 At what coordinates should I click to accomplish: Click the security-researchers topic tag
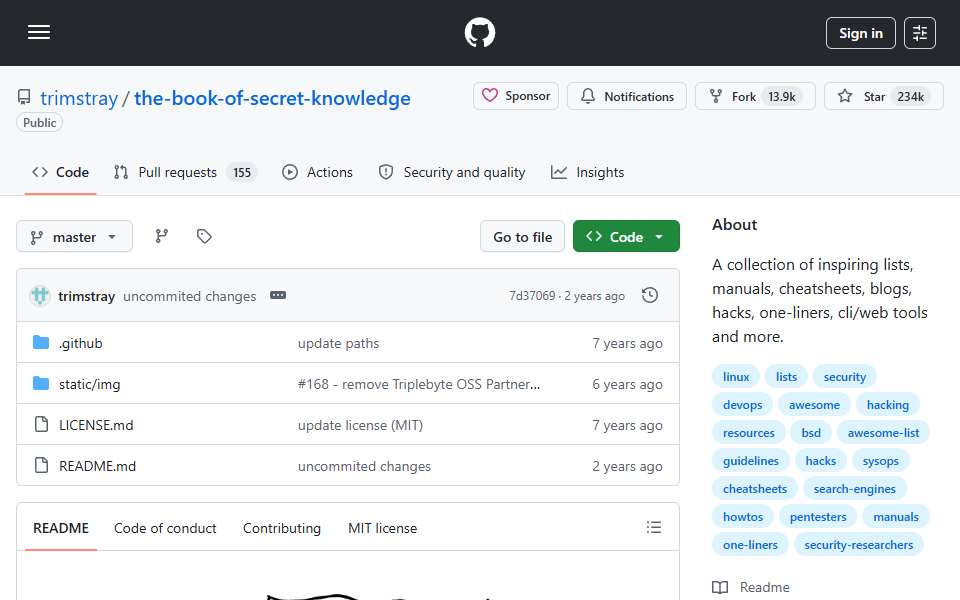[x=858, y=545]
